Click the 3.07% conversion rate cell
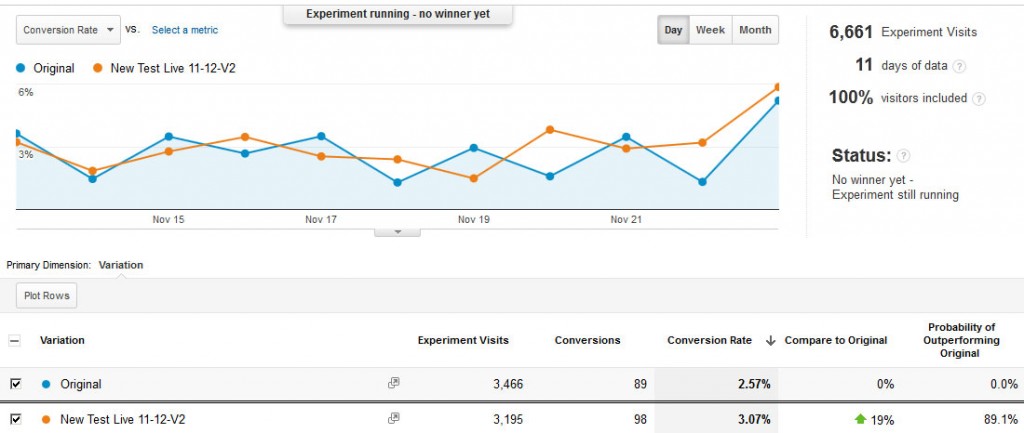This screenshot has width=1024, height=433. pyautogui.click(x=754, y=419)
